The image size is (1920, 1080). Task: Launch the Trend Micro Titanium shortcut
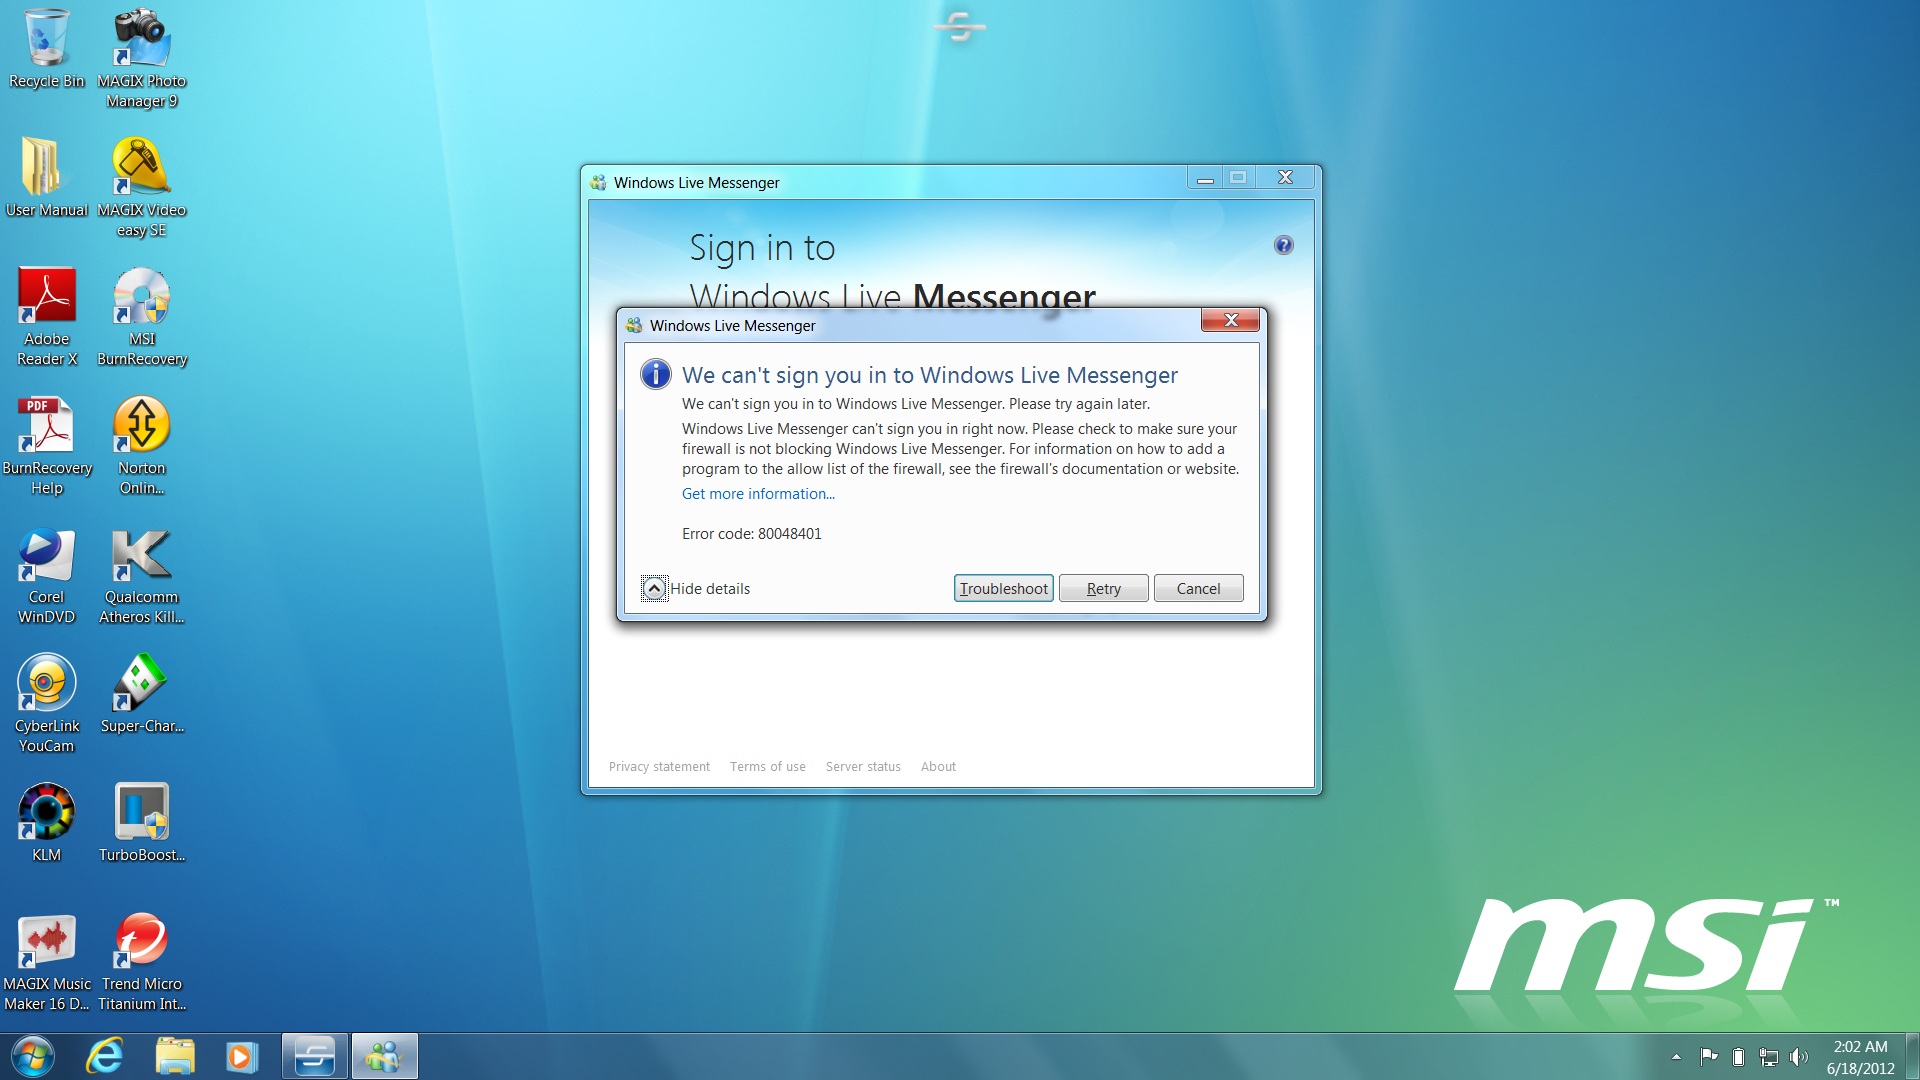[x=141, y=943]
